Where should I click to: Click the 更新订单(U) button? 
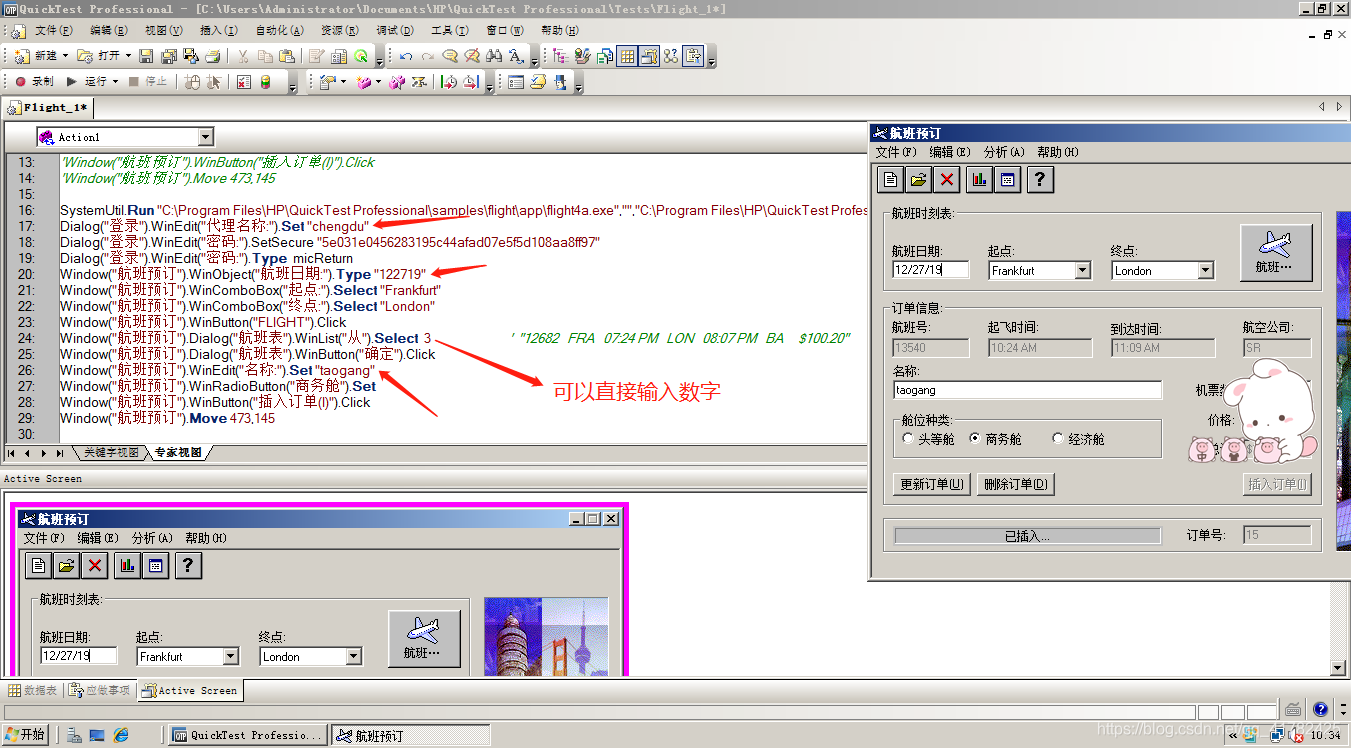point(932,484)
